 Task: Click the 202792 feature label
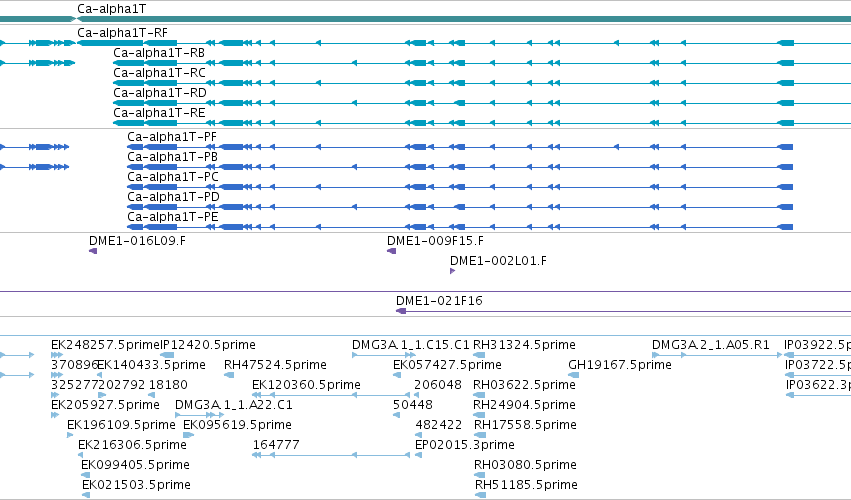122,385
